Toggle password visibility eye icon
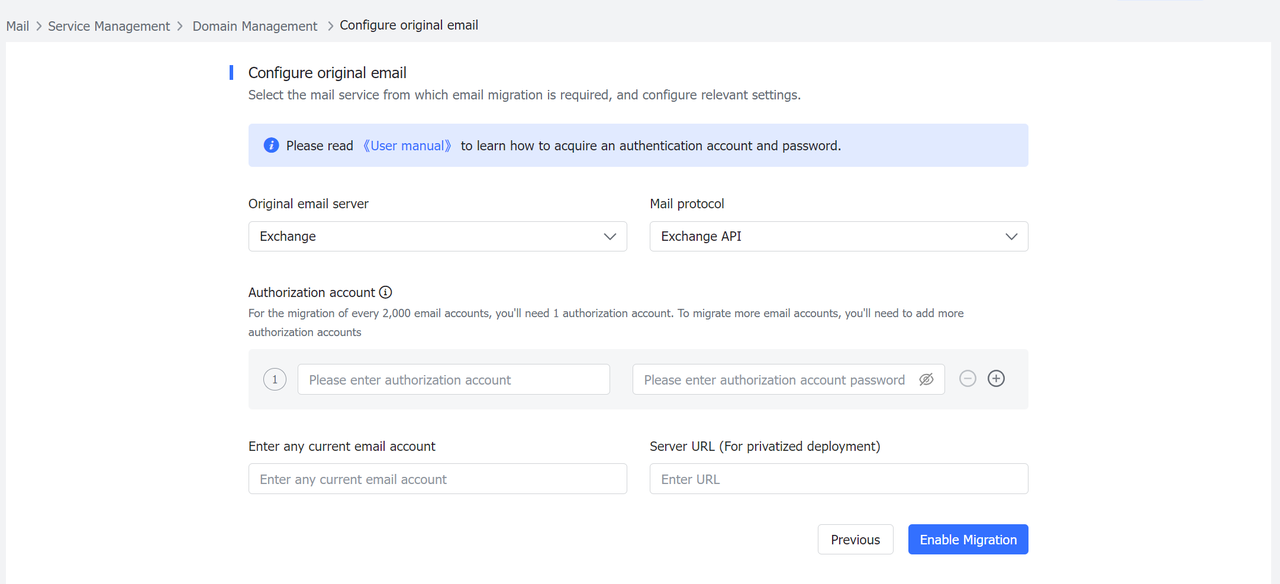 point(926,380)
